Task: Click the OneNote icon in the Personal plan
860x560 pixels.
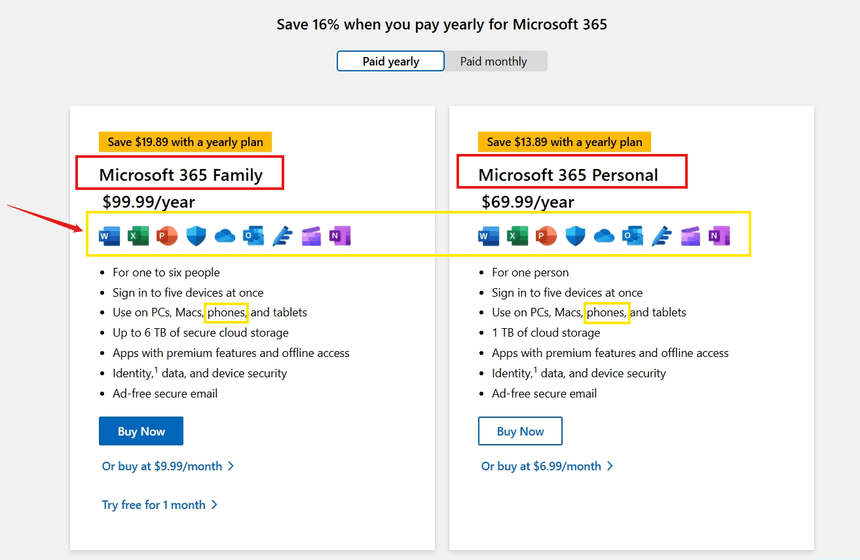Action: coord(718,237)
